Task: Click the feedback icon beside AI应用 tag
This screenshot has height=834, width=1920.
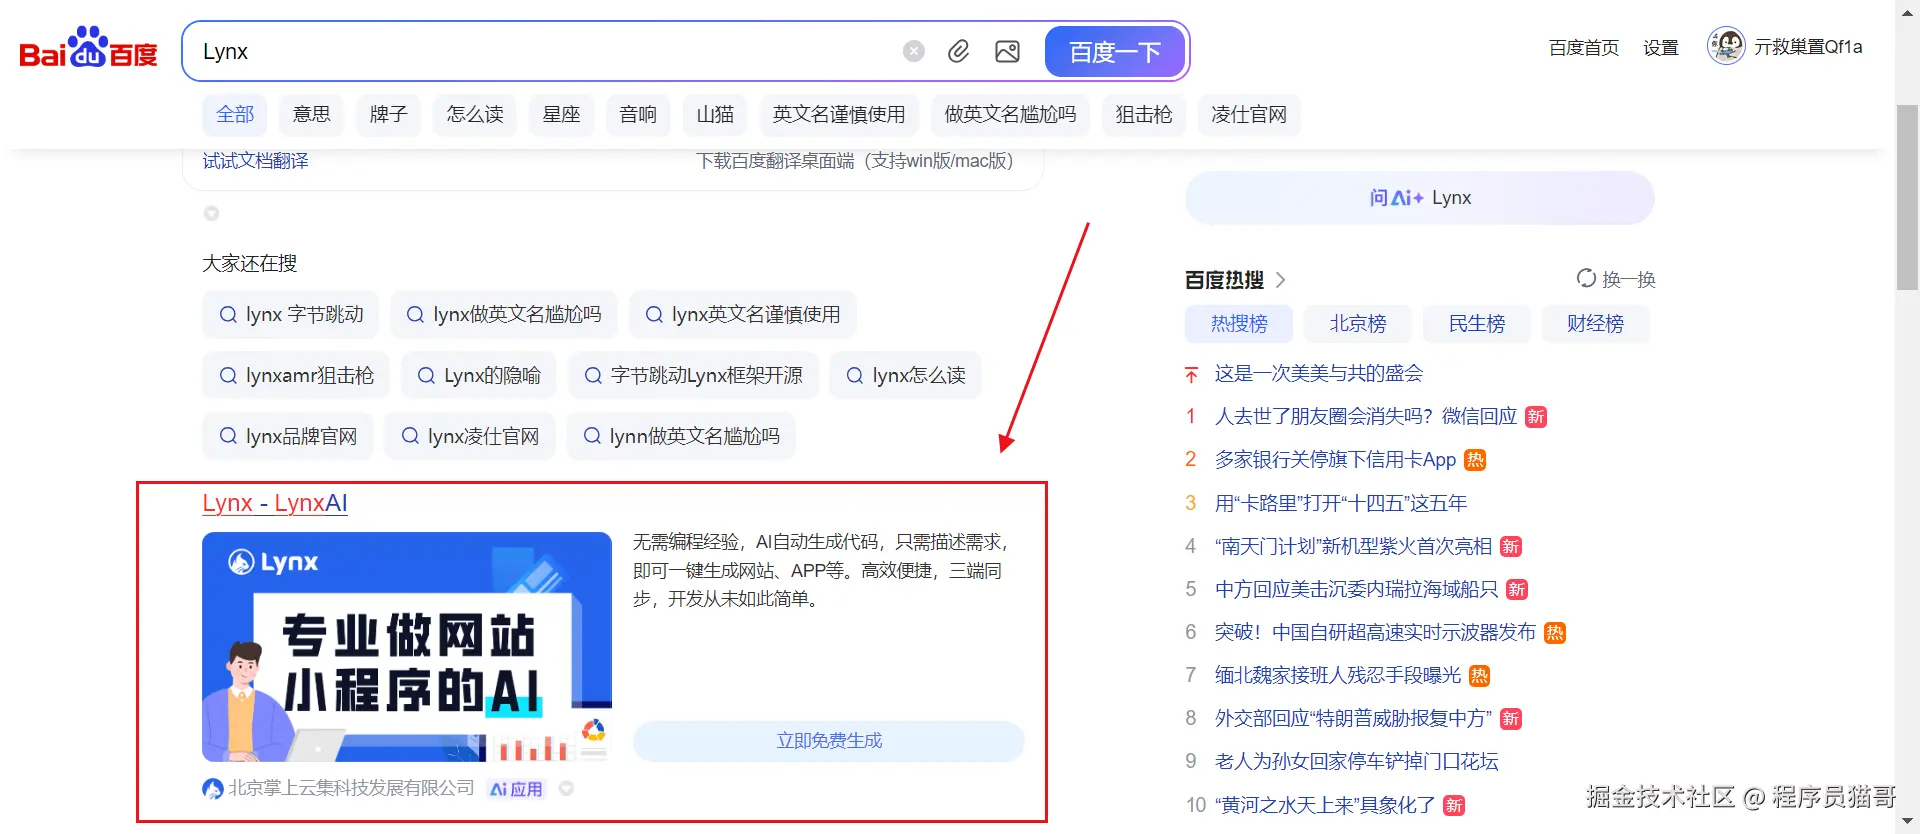Action: click(x=567, y=789)
